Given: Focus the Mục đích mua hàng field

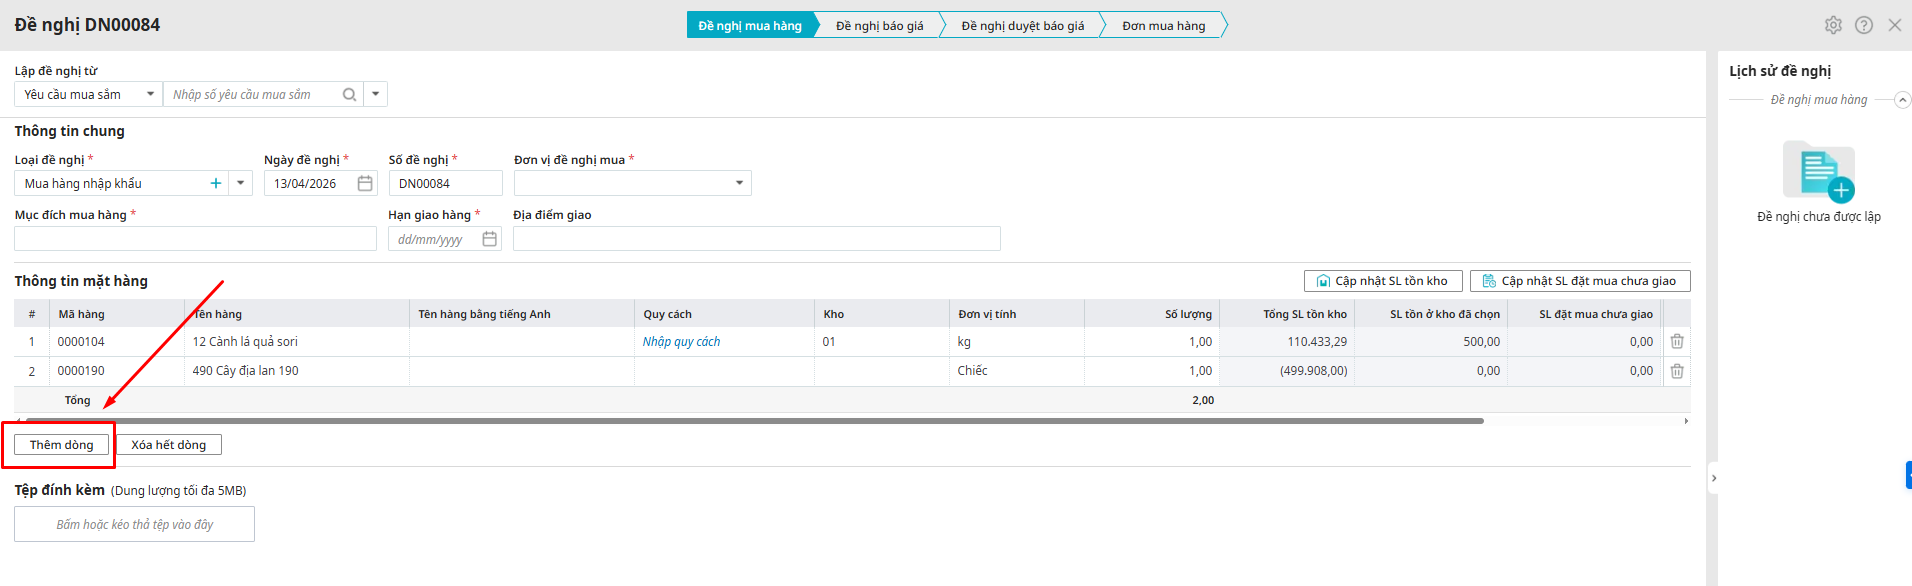Looking at the screenshot, I should (195, 239).
